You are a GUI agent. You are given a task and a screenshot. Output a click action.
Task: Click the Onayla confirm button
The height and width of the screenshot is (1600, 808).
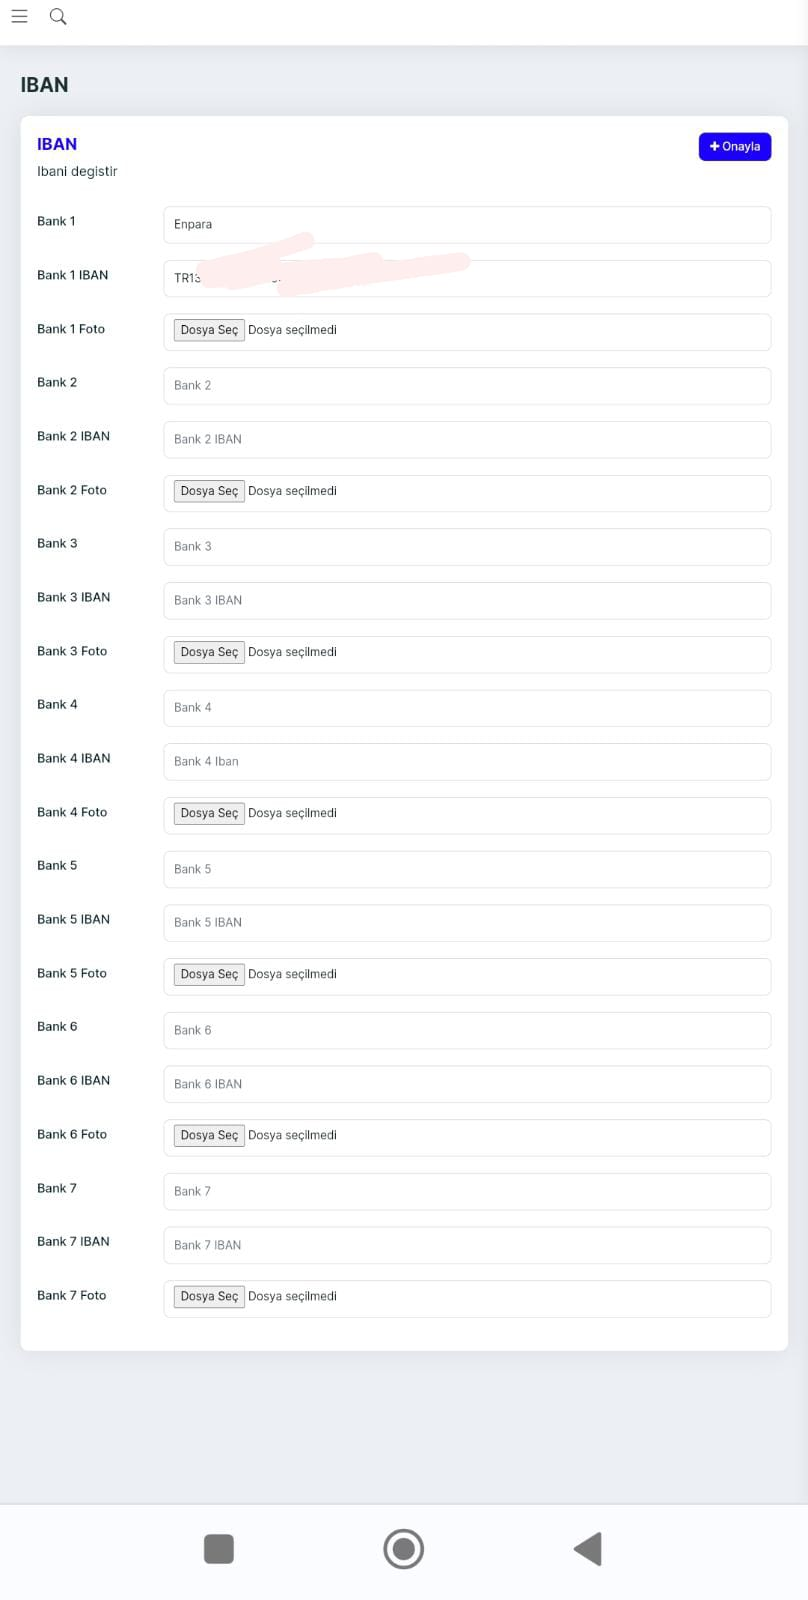pos(735,146)
